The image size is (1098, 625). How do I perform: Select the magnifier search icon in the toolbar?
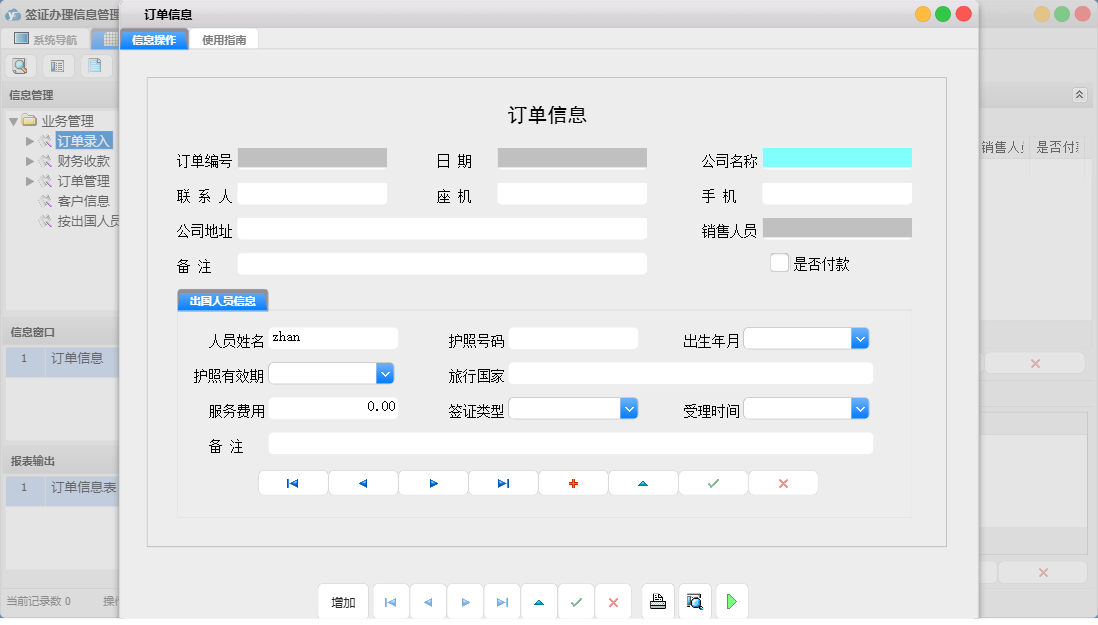point(20,65)
